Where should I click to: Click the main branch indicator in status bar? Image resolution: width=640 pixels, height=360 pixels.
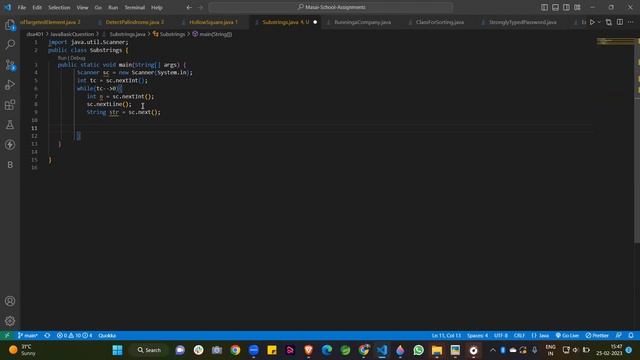27,335
